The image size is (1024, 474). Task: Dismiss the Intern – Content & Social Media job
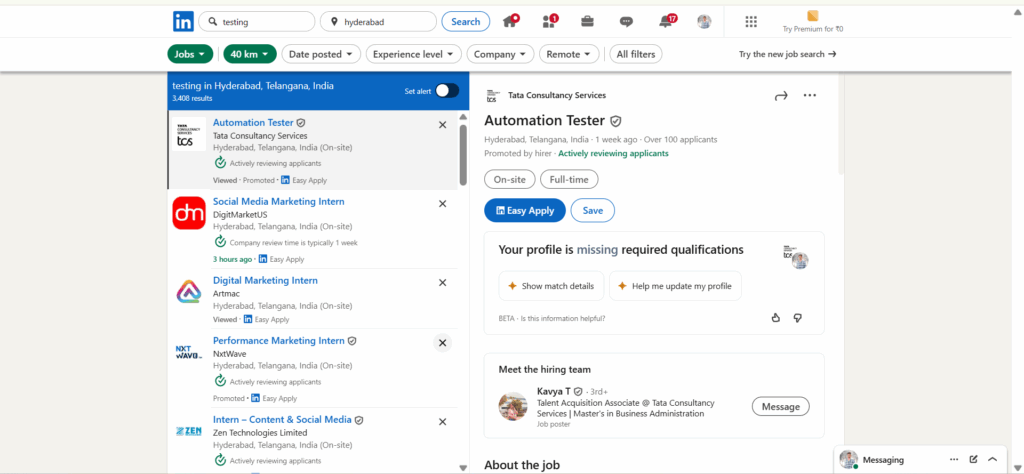[442, 422]
